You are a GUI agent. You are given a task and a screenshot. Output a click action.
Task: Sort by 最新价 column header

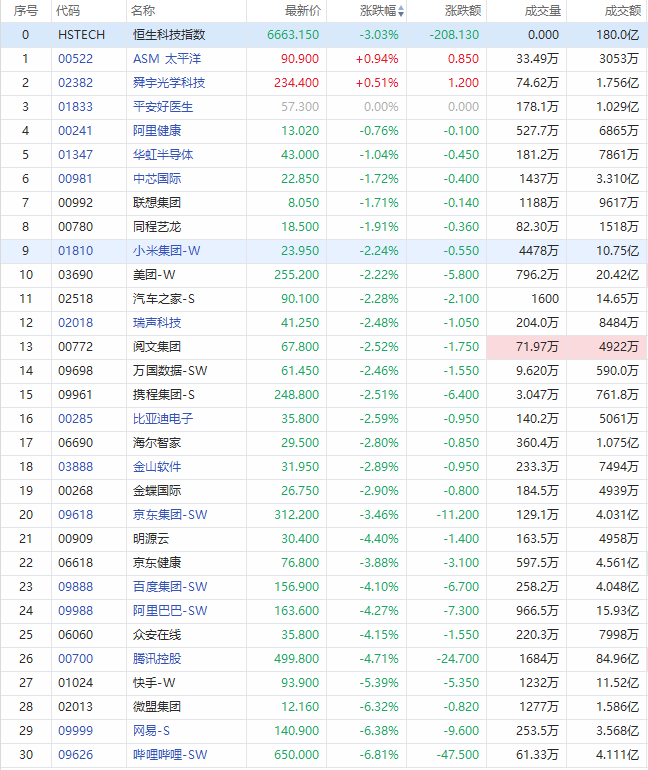(302, 11)
